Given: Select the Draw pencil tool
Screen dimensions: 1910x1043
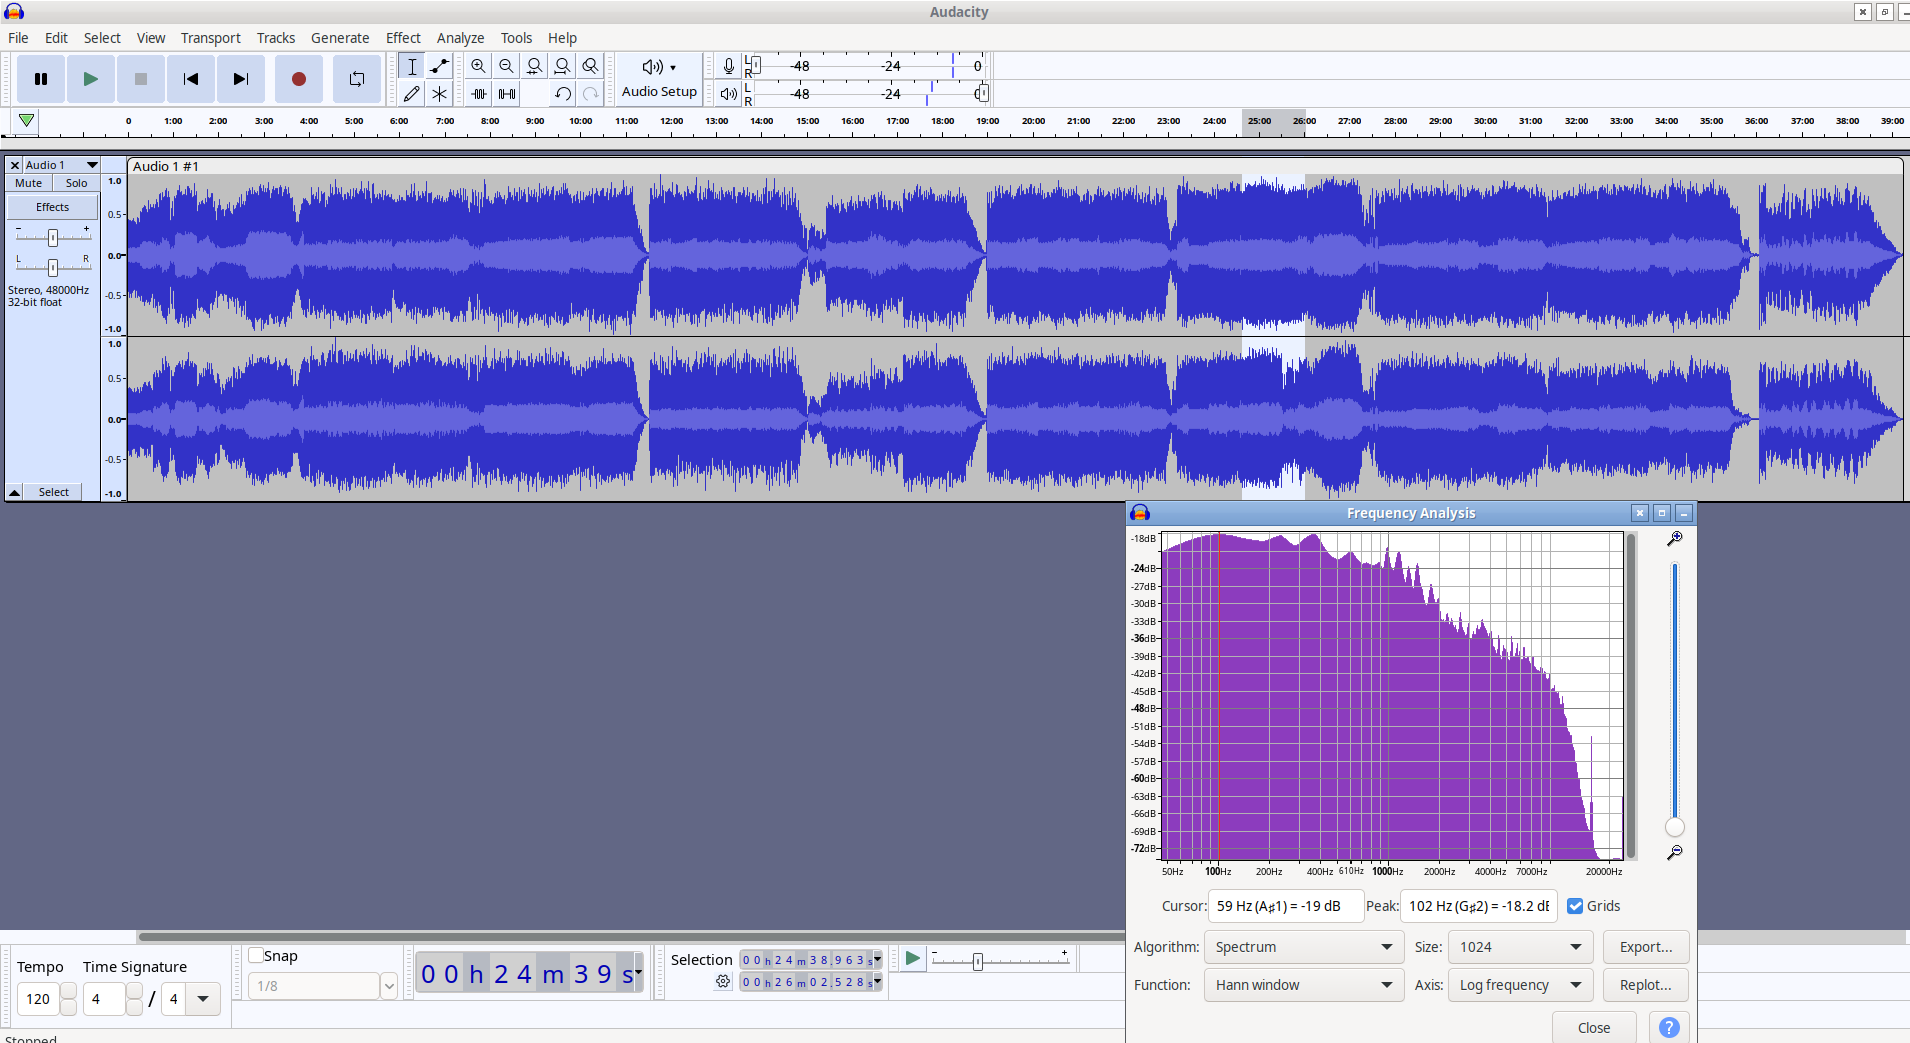Looking at the screenshot, I should click(411, 94).
